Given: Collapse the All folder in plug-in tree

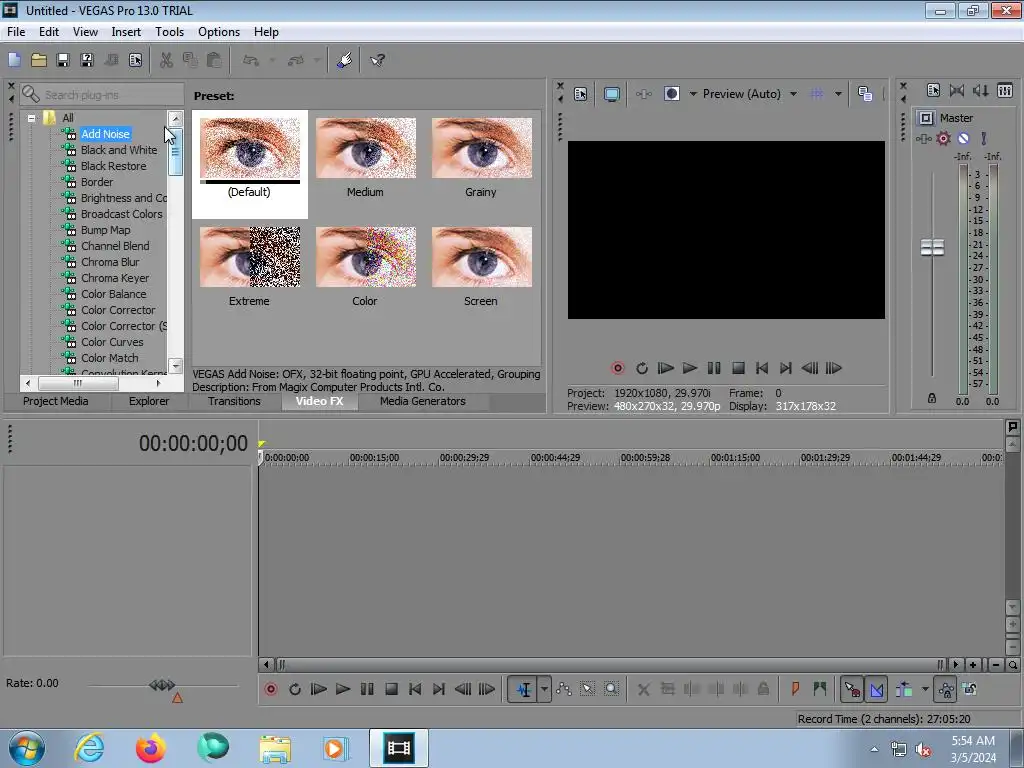Looking at the screenshot, I should 31,118.
